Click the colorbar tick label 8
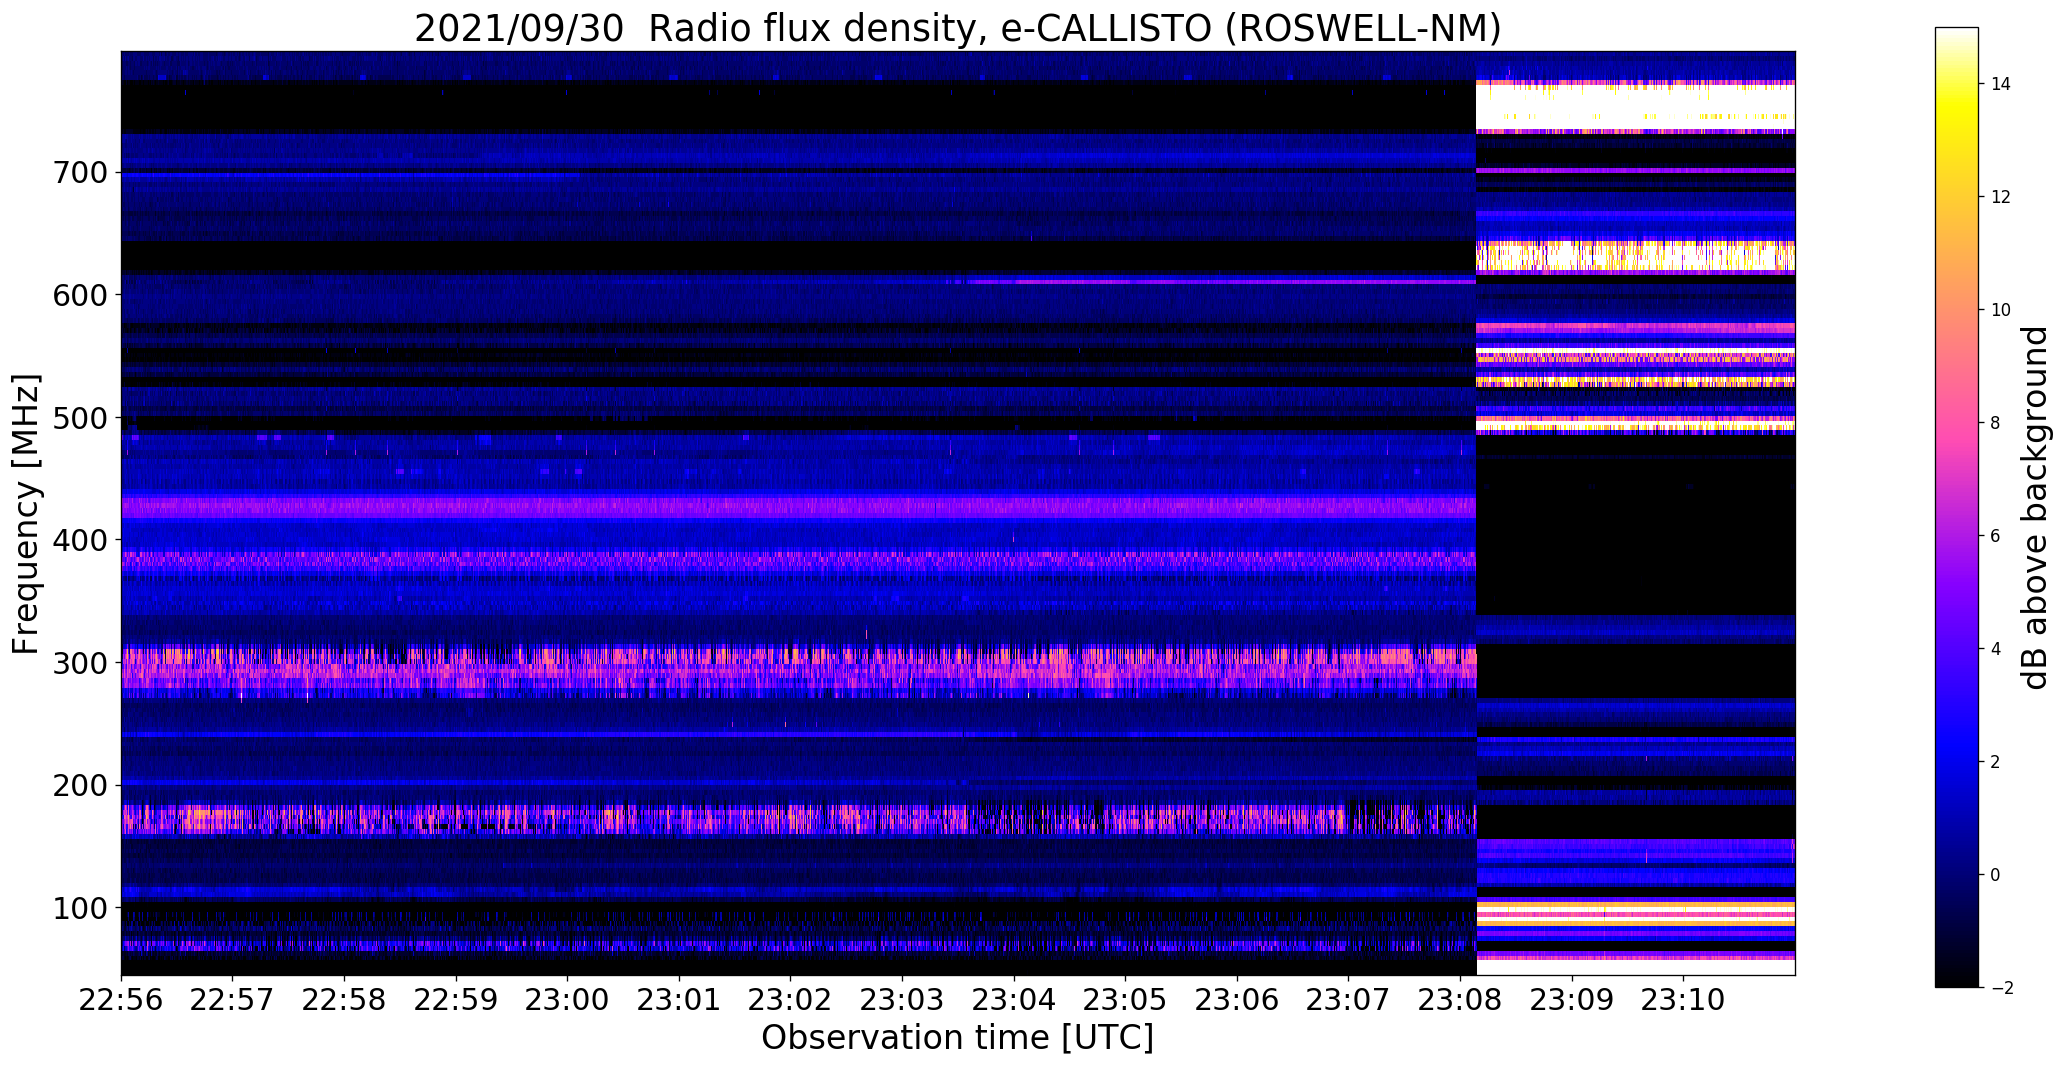 [x=1996, y=424]
